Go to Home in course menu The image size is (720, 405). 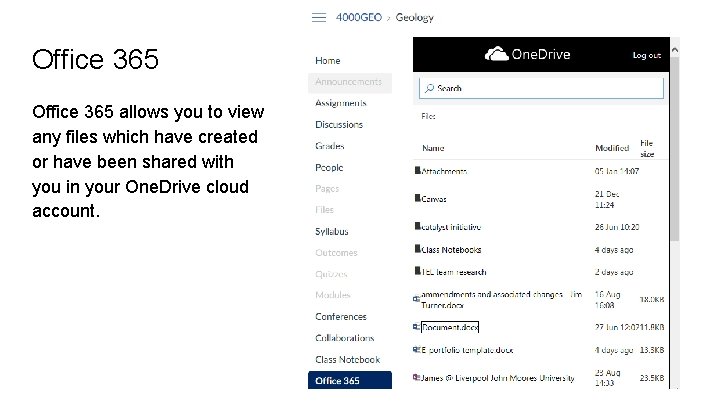tap(328, 61)
